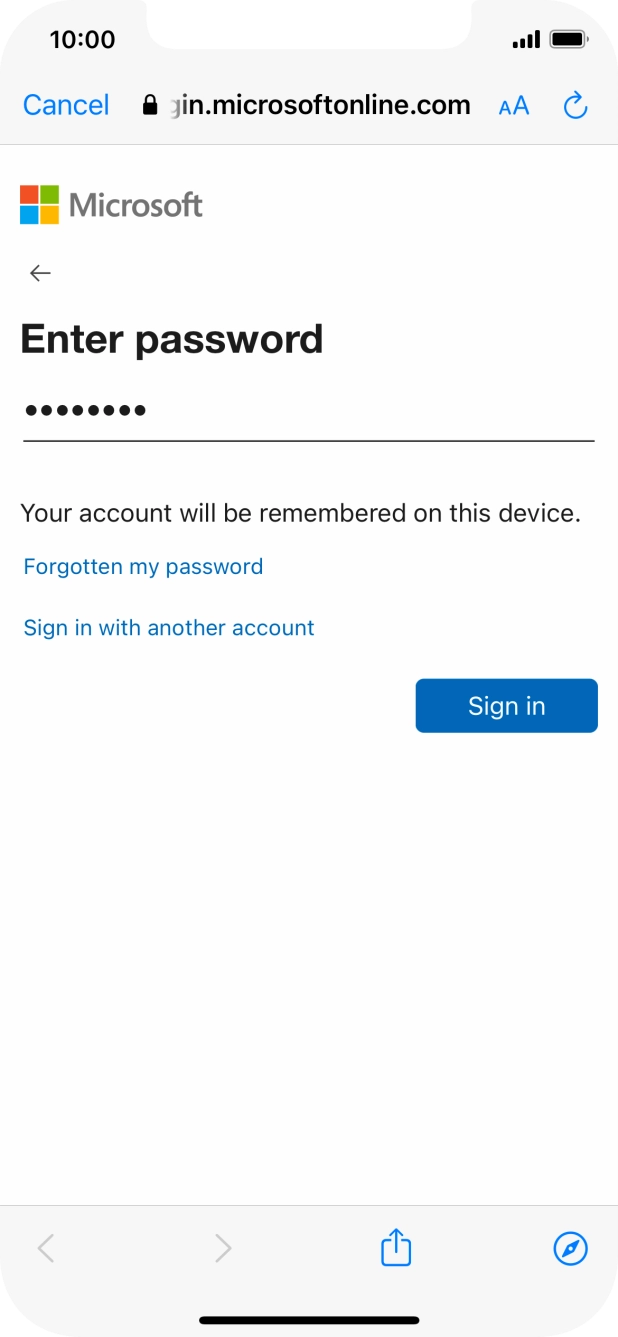Tap the Enter password heading
This screenshot has height=1337, width=618.
click(172, 340)
